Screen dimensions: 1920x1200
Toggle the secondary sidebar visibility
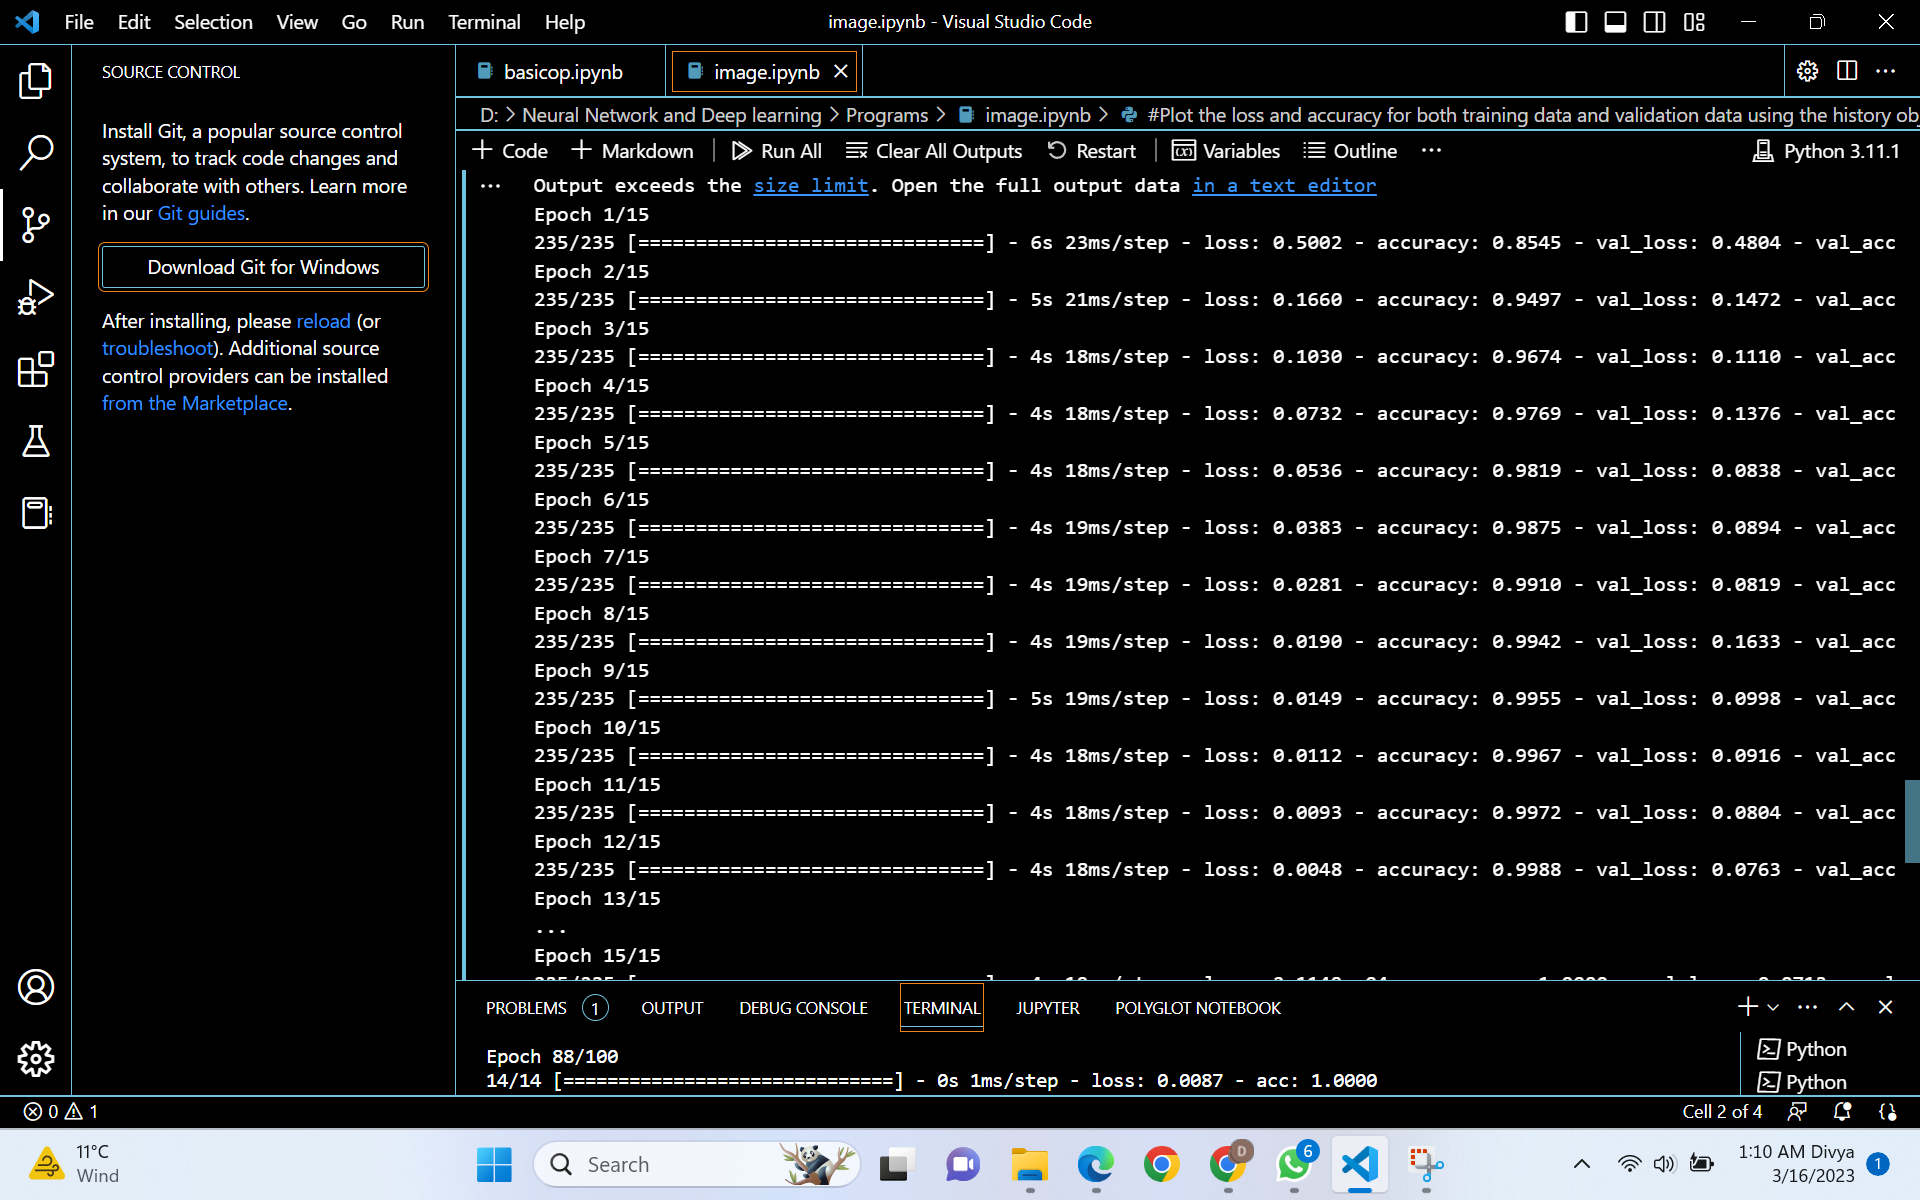(1654, 22)
